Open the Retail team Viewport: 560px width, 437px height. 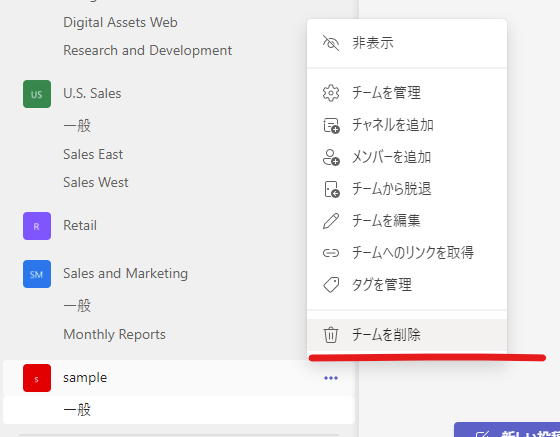[x=80, y=226]
